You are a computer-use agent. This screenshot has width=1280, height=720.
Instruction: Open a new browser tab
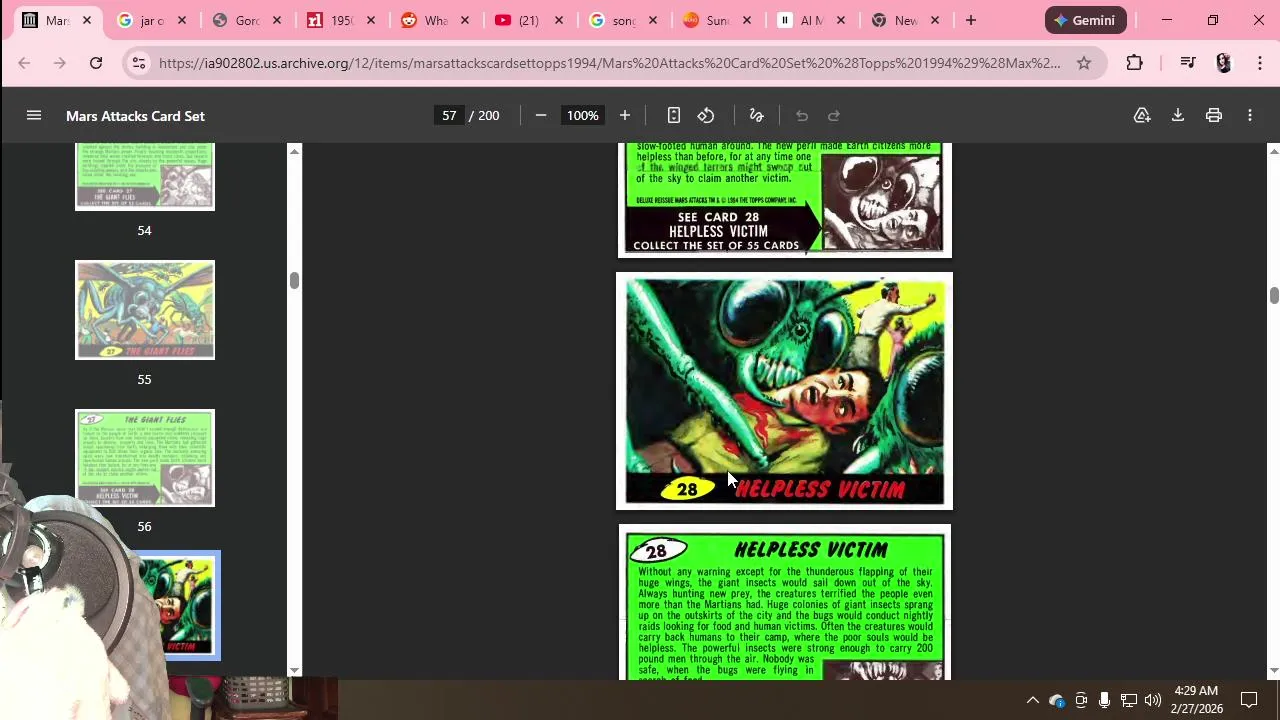(971, 20)
